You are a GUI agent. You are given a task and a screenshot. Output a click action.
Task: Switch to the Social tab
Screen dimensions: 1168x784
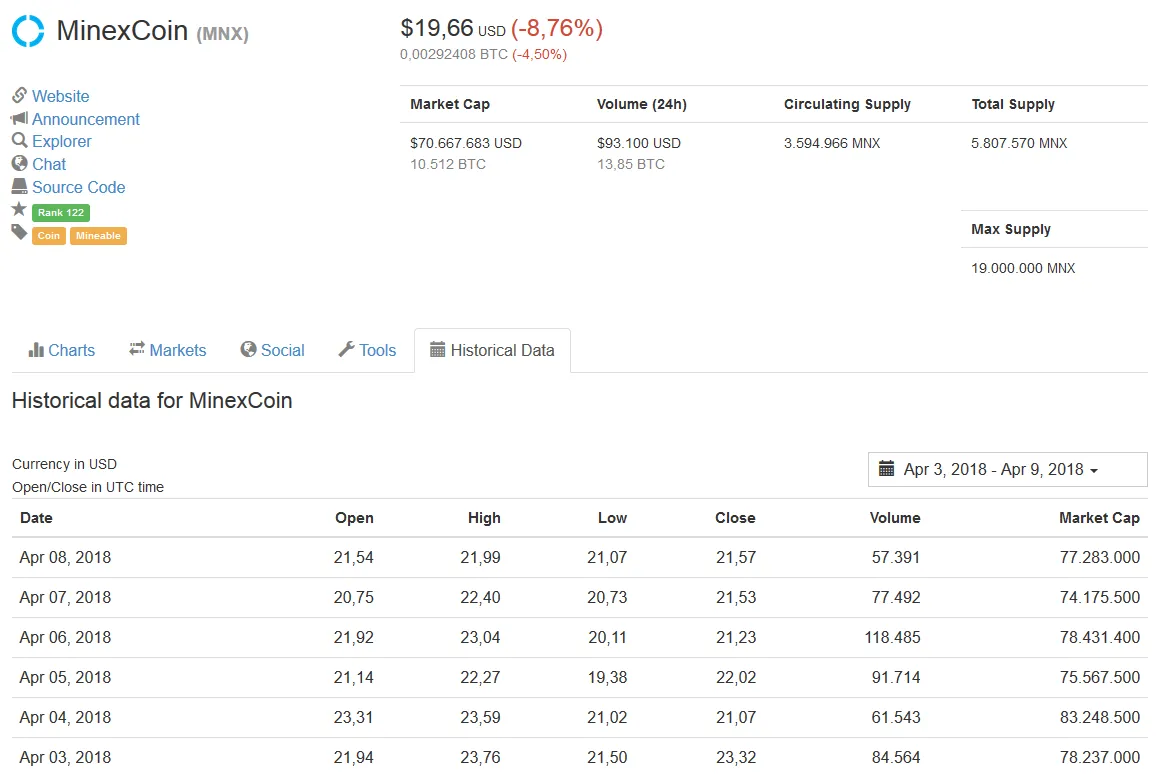coord(273,350)
